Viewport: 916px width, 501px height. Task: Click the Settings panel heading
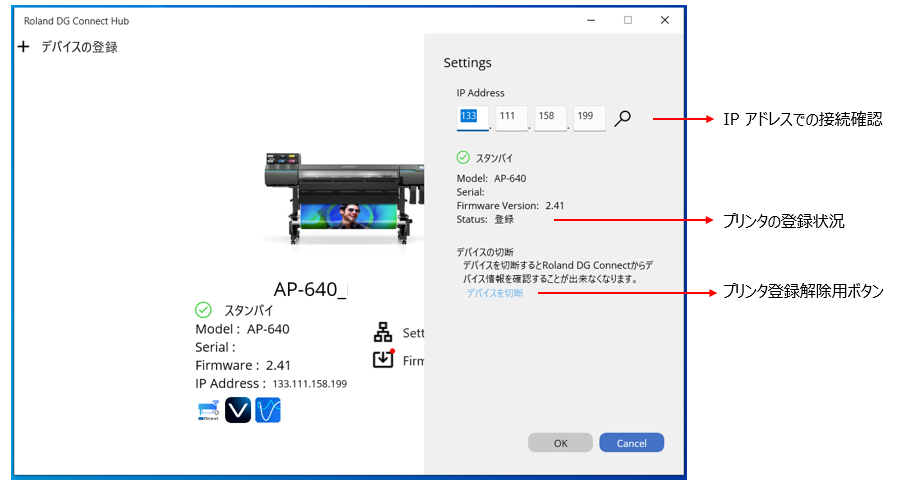[x=467, y=63]
